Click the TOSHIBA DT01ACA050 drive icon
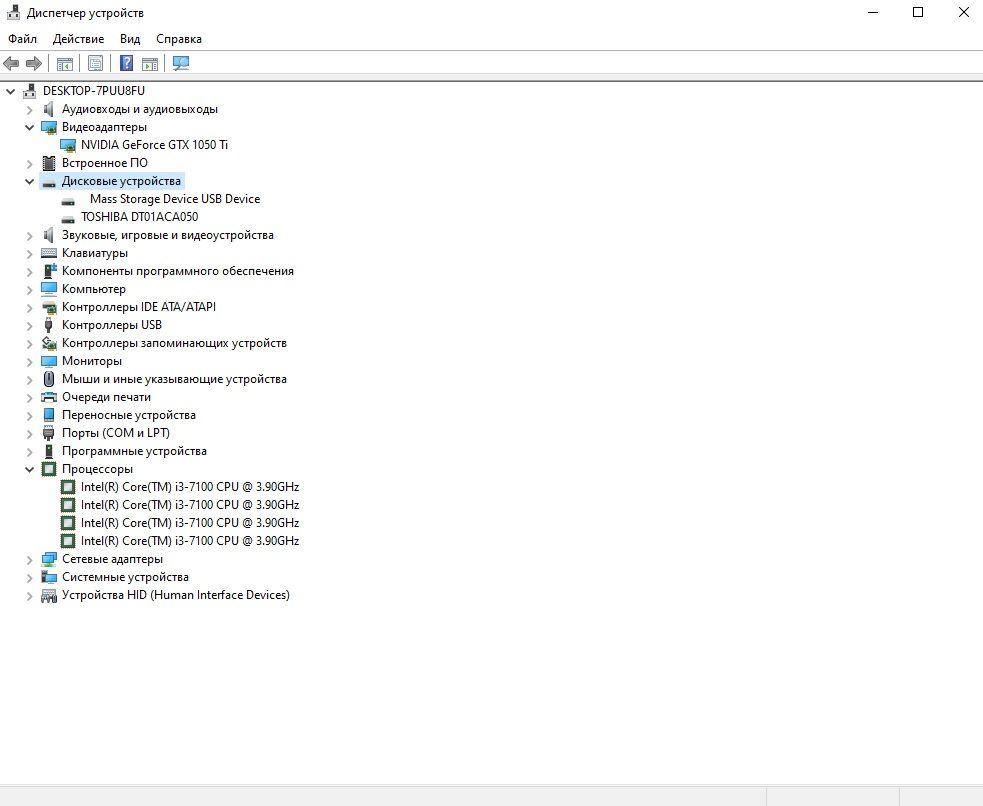Image resolution: width=983 pixels, height=806 pixels. pos(68,219)
